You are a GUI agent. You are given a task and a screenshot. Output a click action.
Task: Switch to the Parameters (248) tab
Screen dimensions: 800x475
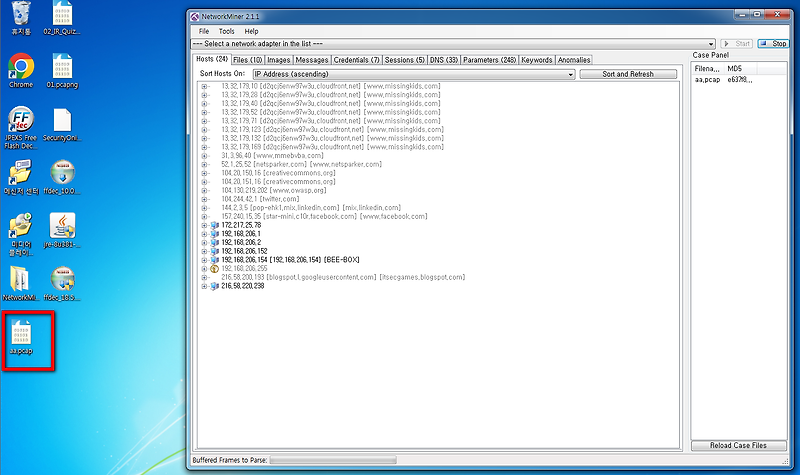pos(490,60)
